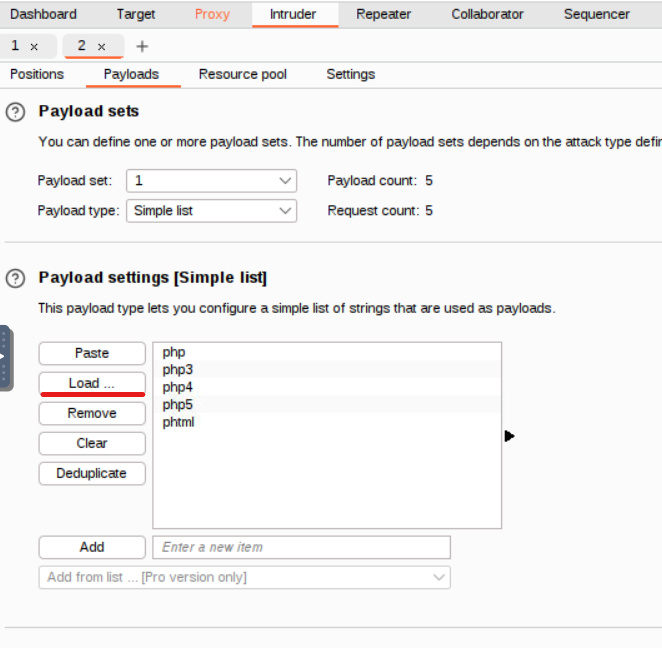Image resolution: width=662 pixels, height=648 pixels.
Task: Close Intruder tab 2
Action: pos(101,47)
